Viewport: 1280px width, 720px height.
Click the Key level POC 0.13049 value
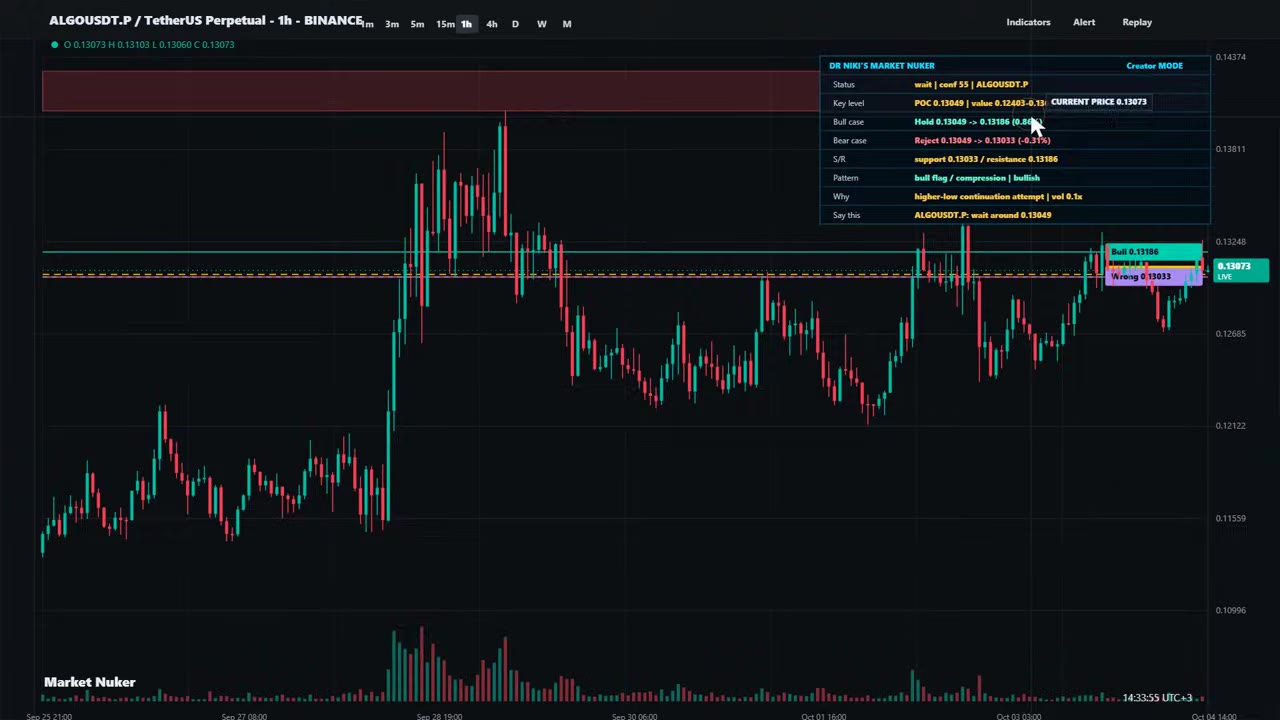(979, 103)
